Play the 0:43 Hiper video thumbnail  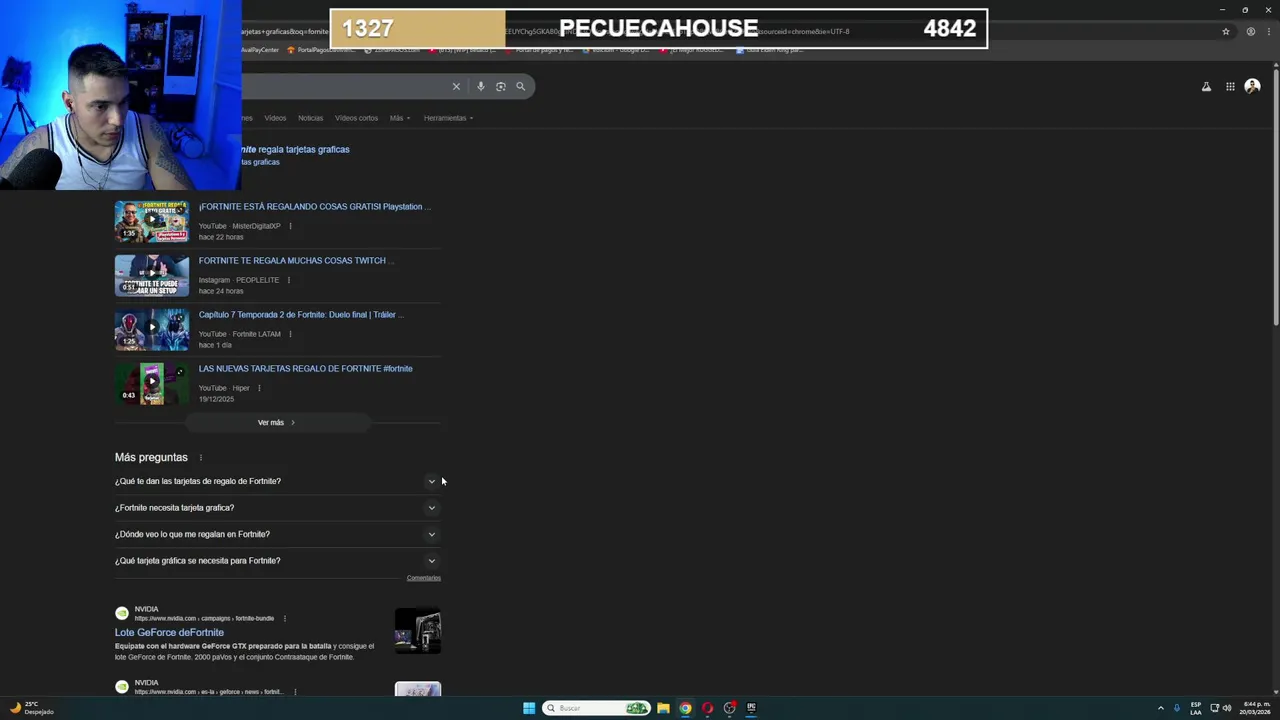(152, 384)
